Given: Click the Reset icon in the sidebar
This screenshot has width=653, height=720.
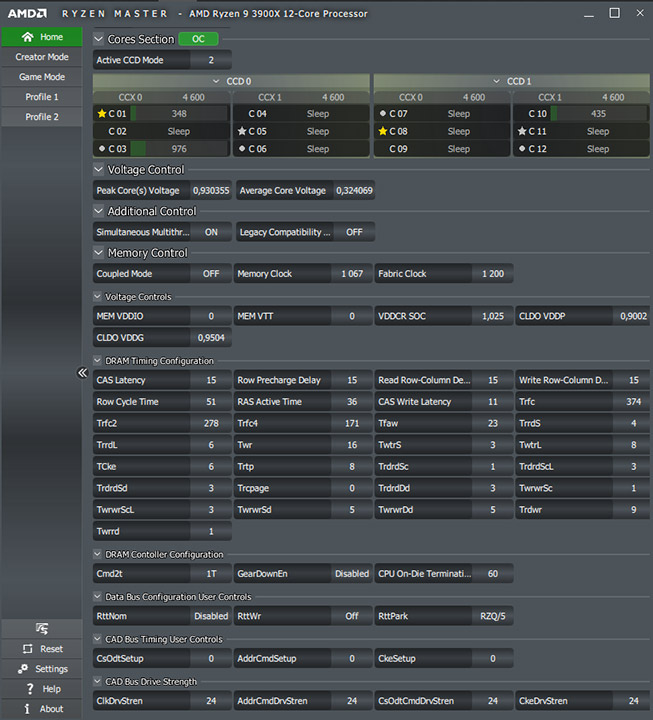Looking at the screenshot, I should pos(28,649).
